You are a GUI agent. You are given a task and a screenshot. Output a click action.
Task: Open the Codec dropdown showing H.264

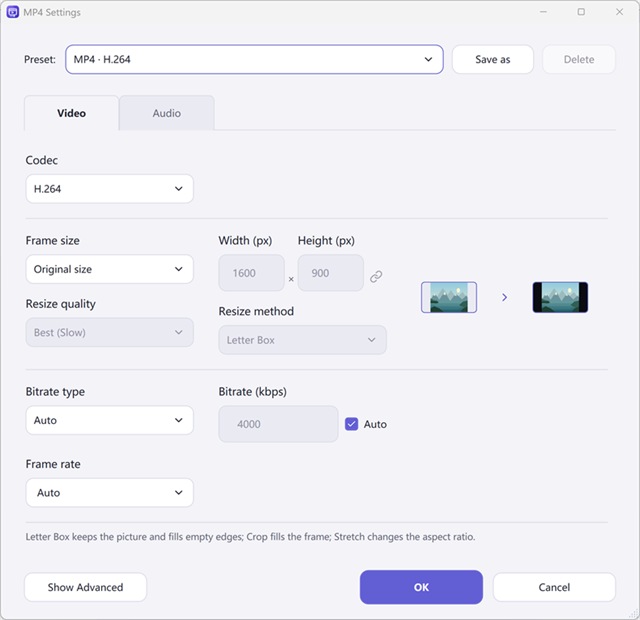pyautogui.click(x=109, y=189)
